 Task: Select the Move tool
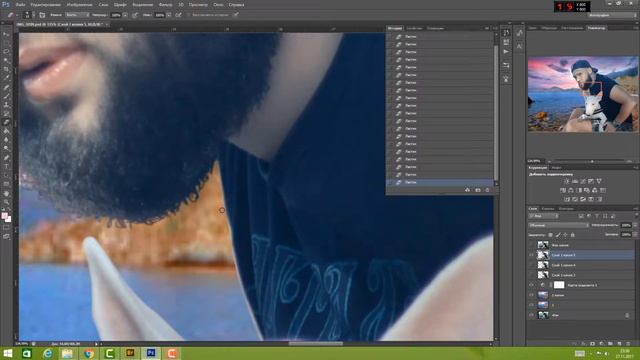6,34
